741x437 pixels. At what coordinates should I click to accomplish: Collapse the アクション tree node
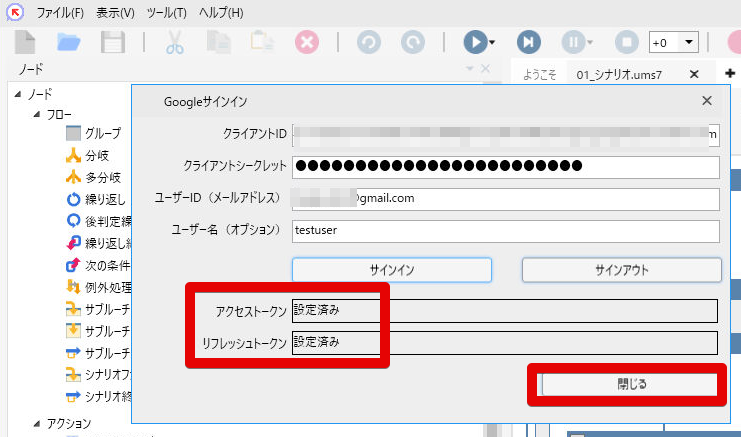coord(37,424)
